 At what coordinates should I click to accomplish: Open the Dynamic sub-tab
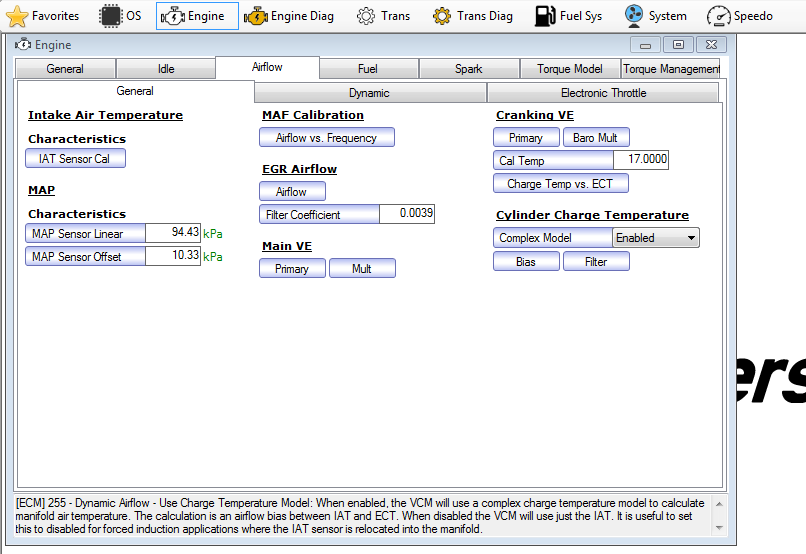(x=369, y=93)
